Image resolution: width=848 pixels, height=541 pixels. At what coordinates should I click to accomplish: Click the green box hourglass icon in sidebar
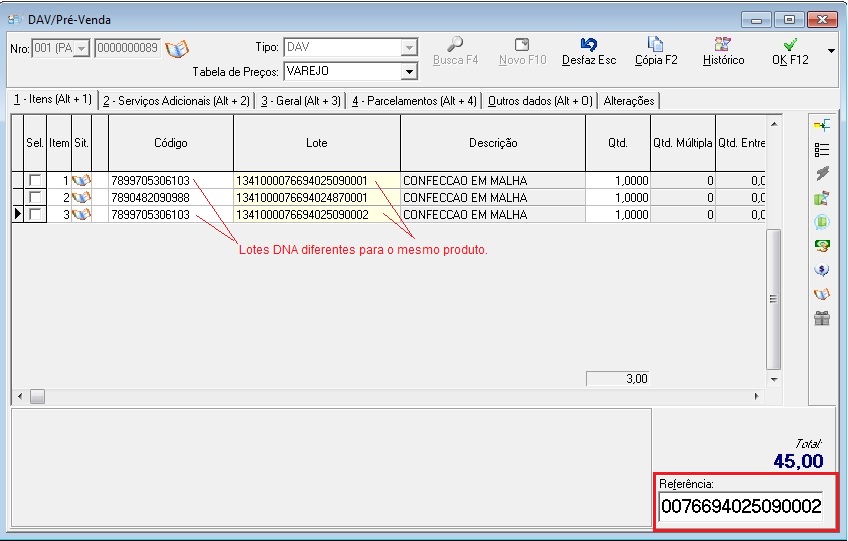(822, 198)
